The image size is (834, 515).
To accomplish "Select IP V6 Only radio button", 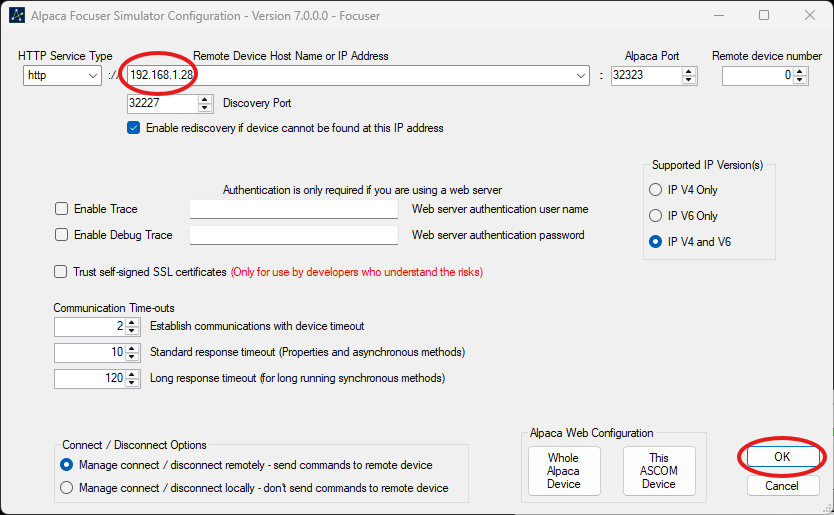I will pos(655,215).
